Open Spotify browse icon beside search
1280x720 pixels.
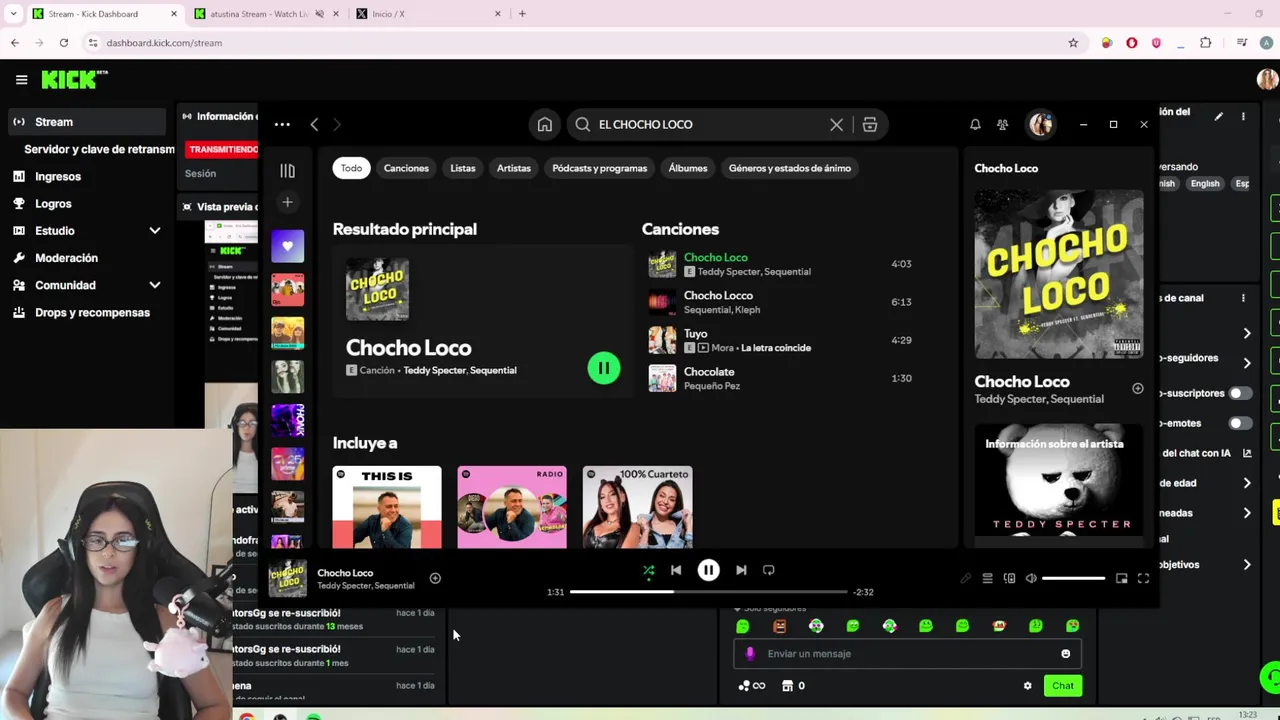[870, 124]
